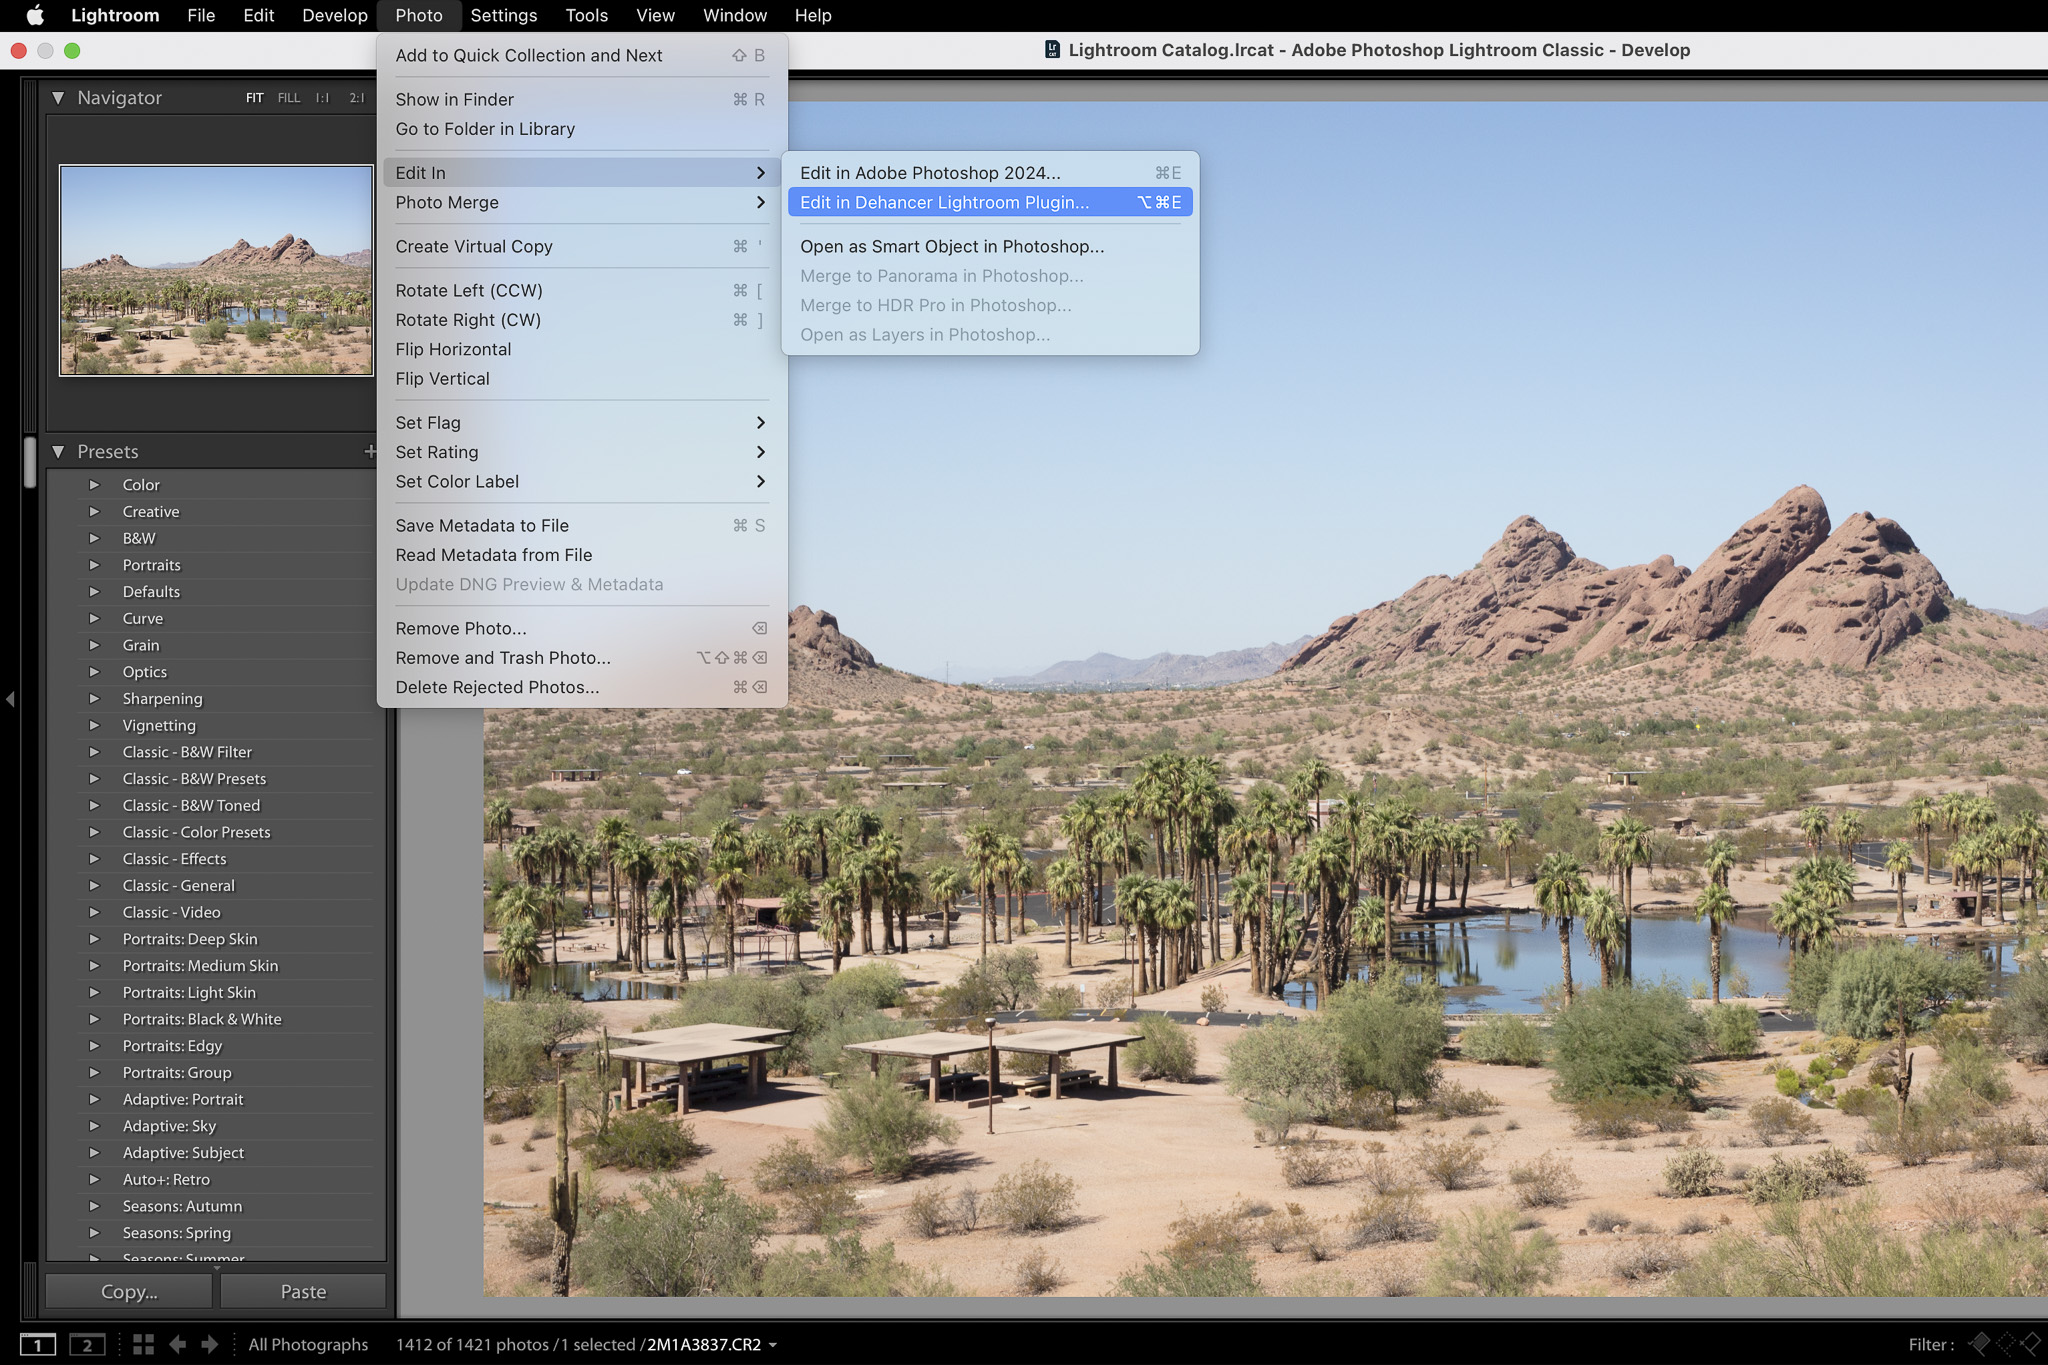The image size is (2048, 1365).
Task: Go back with the left arrow
Action: 177,1345
